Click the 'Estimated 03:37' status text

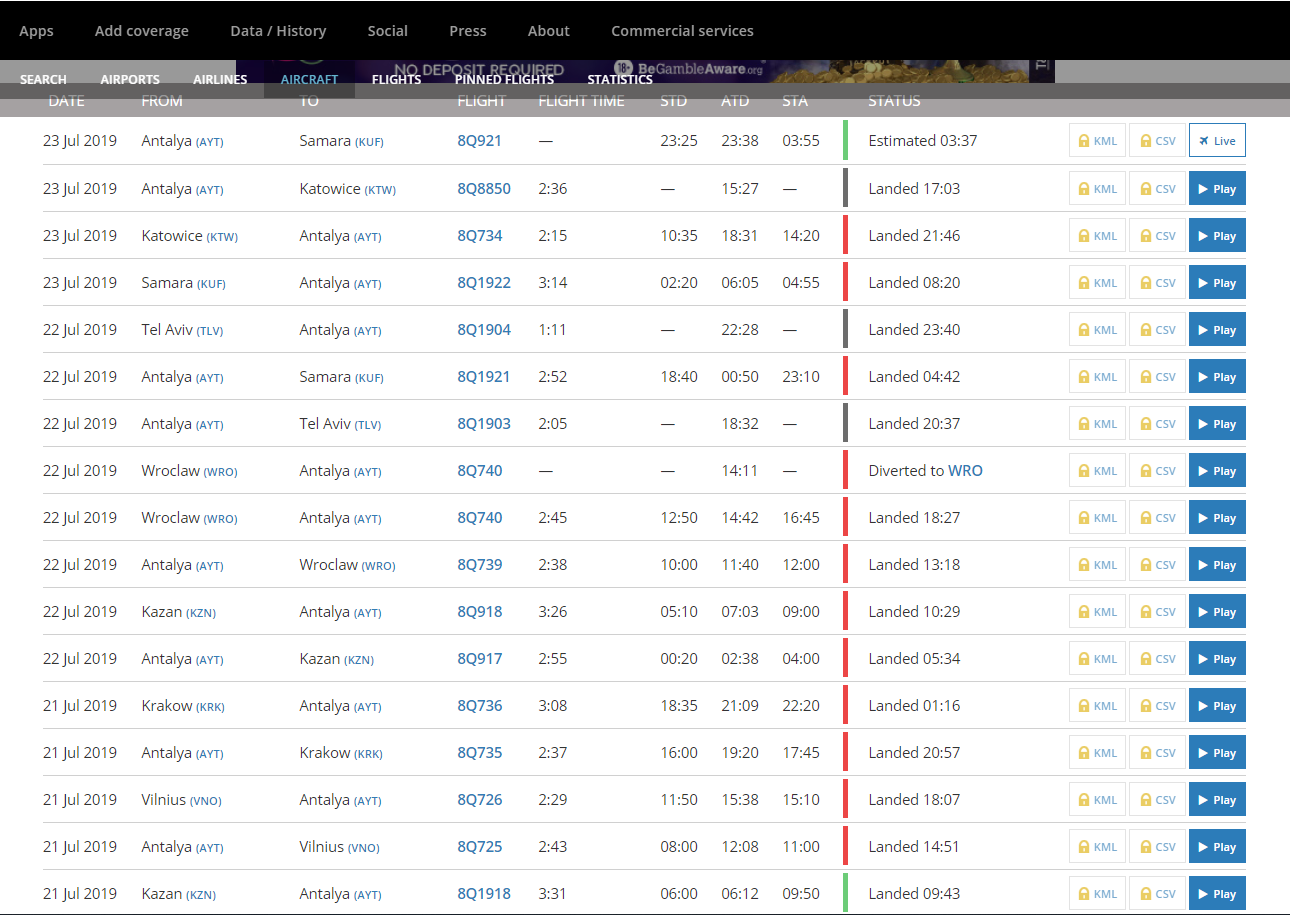[x=923, y=141]
